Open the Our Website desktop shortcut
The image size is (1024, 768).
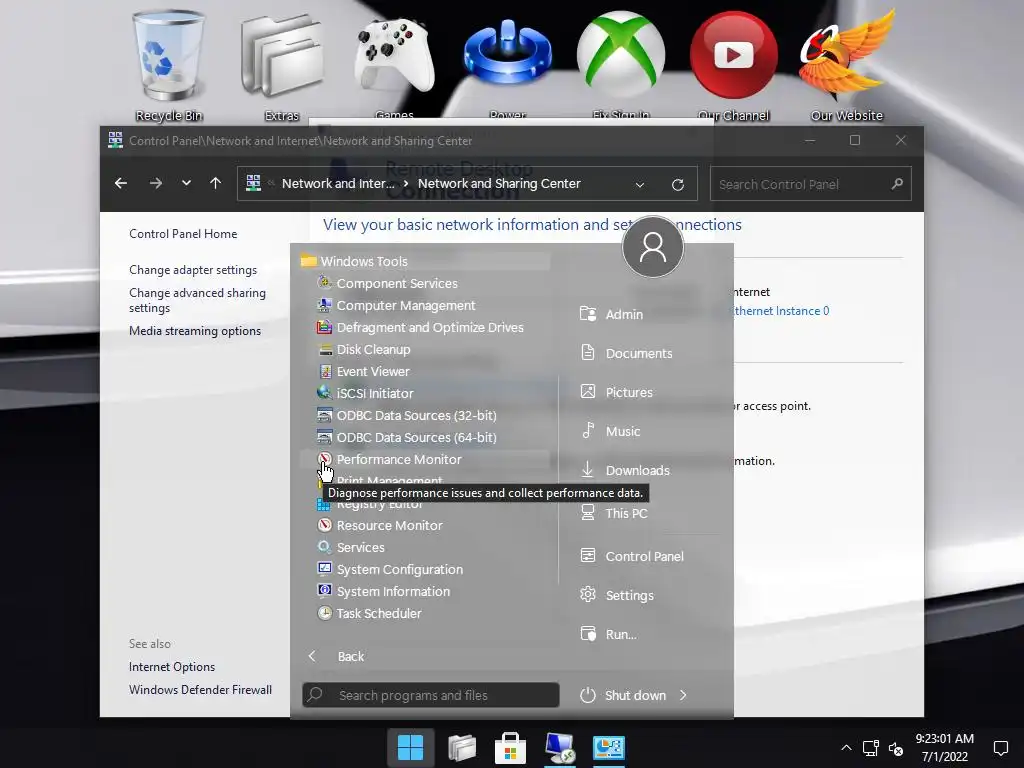click(846, 65)
